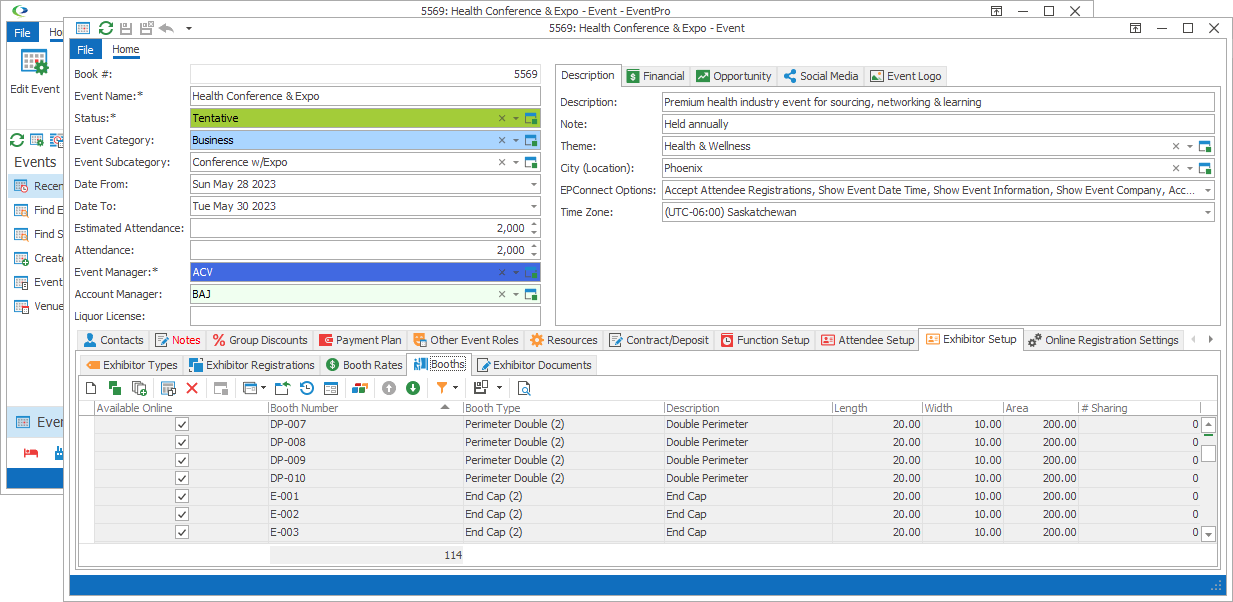The image size is (1233, 602).
Task: Click the lookup icon beside Theme Health & Wellness
Action: 1205,146
